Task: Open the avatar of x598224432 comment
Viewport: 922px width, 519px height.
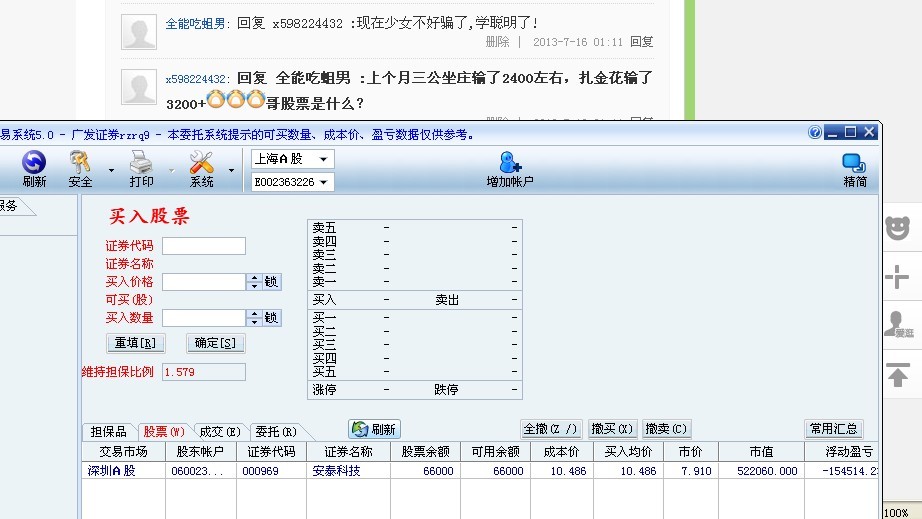Action: click(139, 87)
